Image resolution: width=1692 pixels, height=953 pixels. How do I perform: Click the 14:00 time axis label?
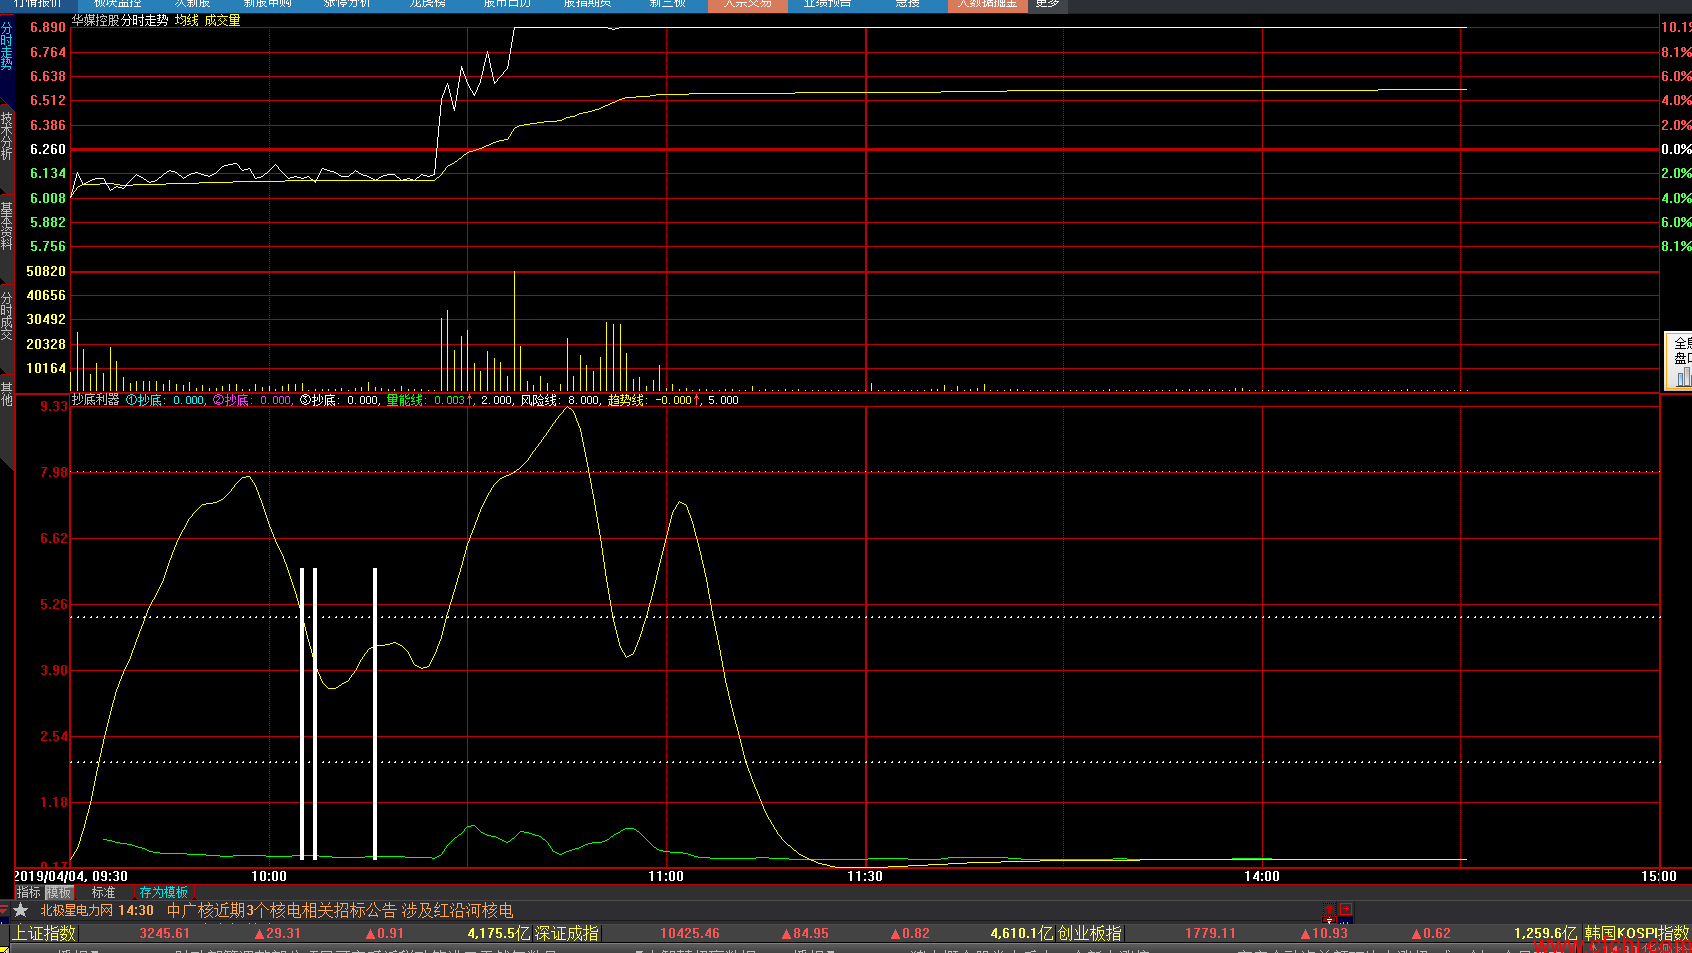1262,876
